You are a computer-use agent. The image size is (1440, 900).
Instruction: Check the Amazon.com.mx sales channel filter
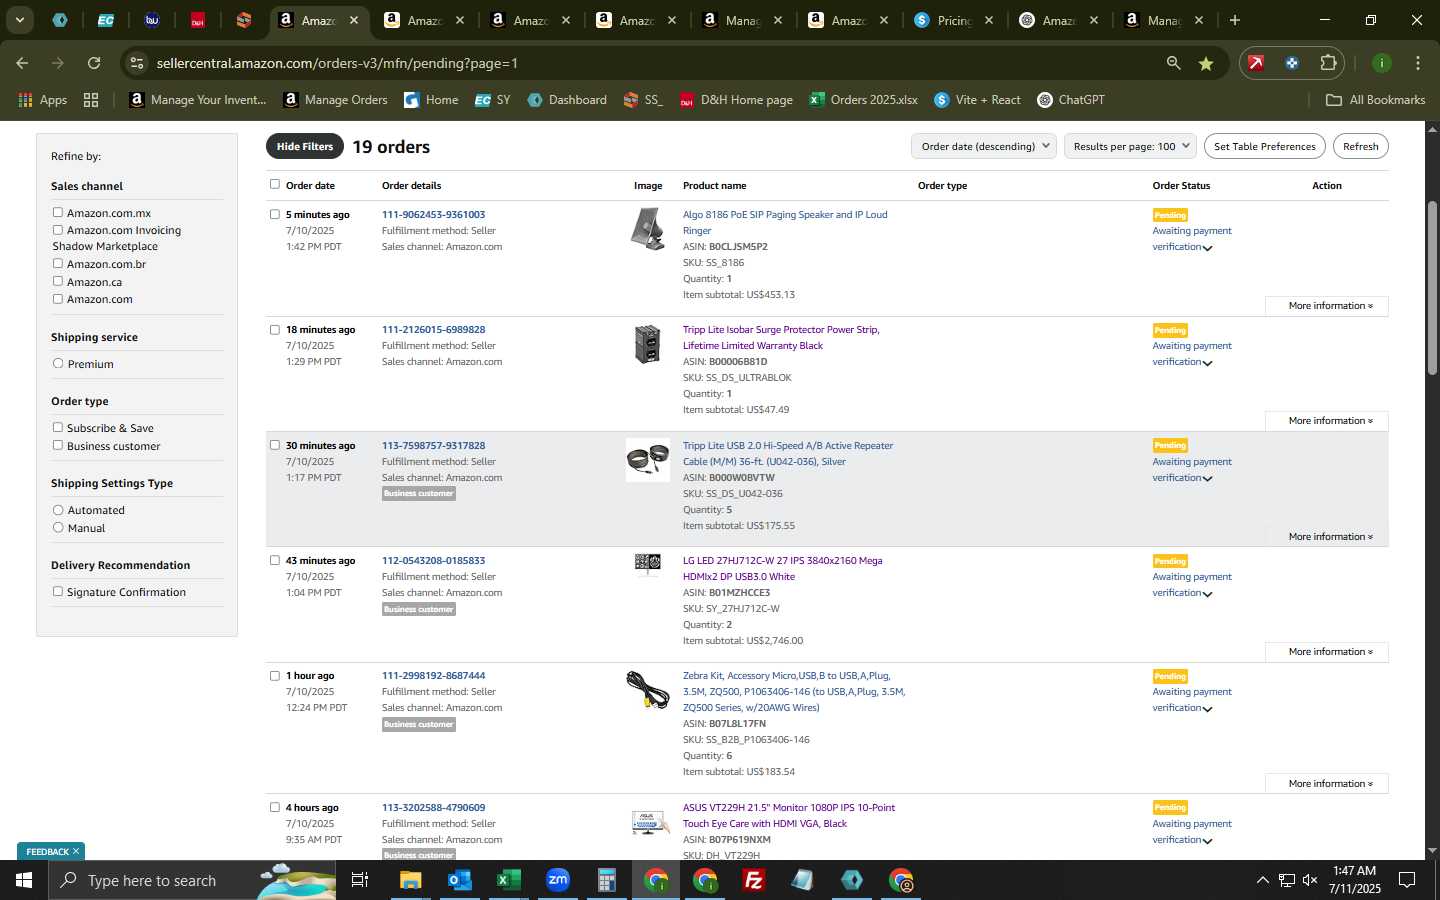(x=58, y=212)
